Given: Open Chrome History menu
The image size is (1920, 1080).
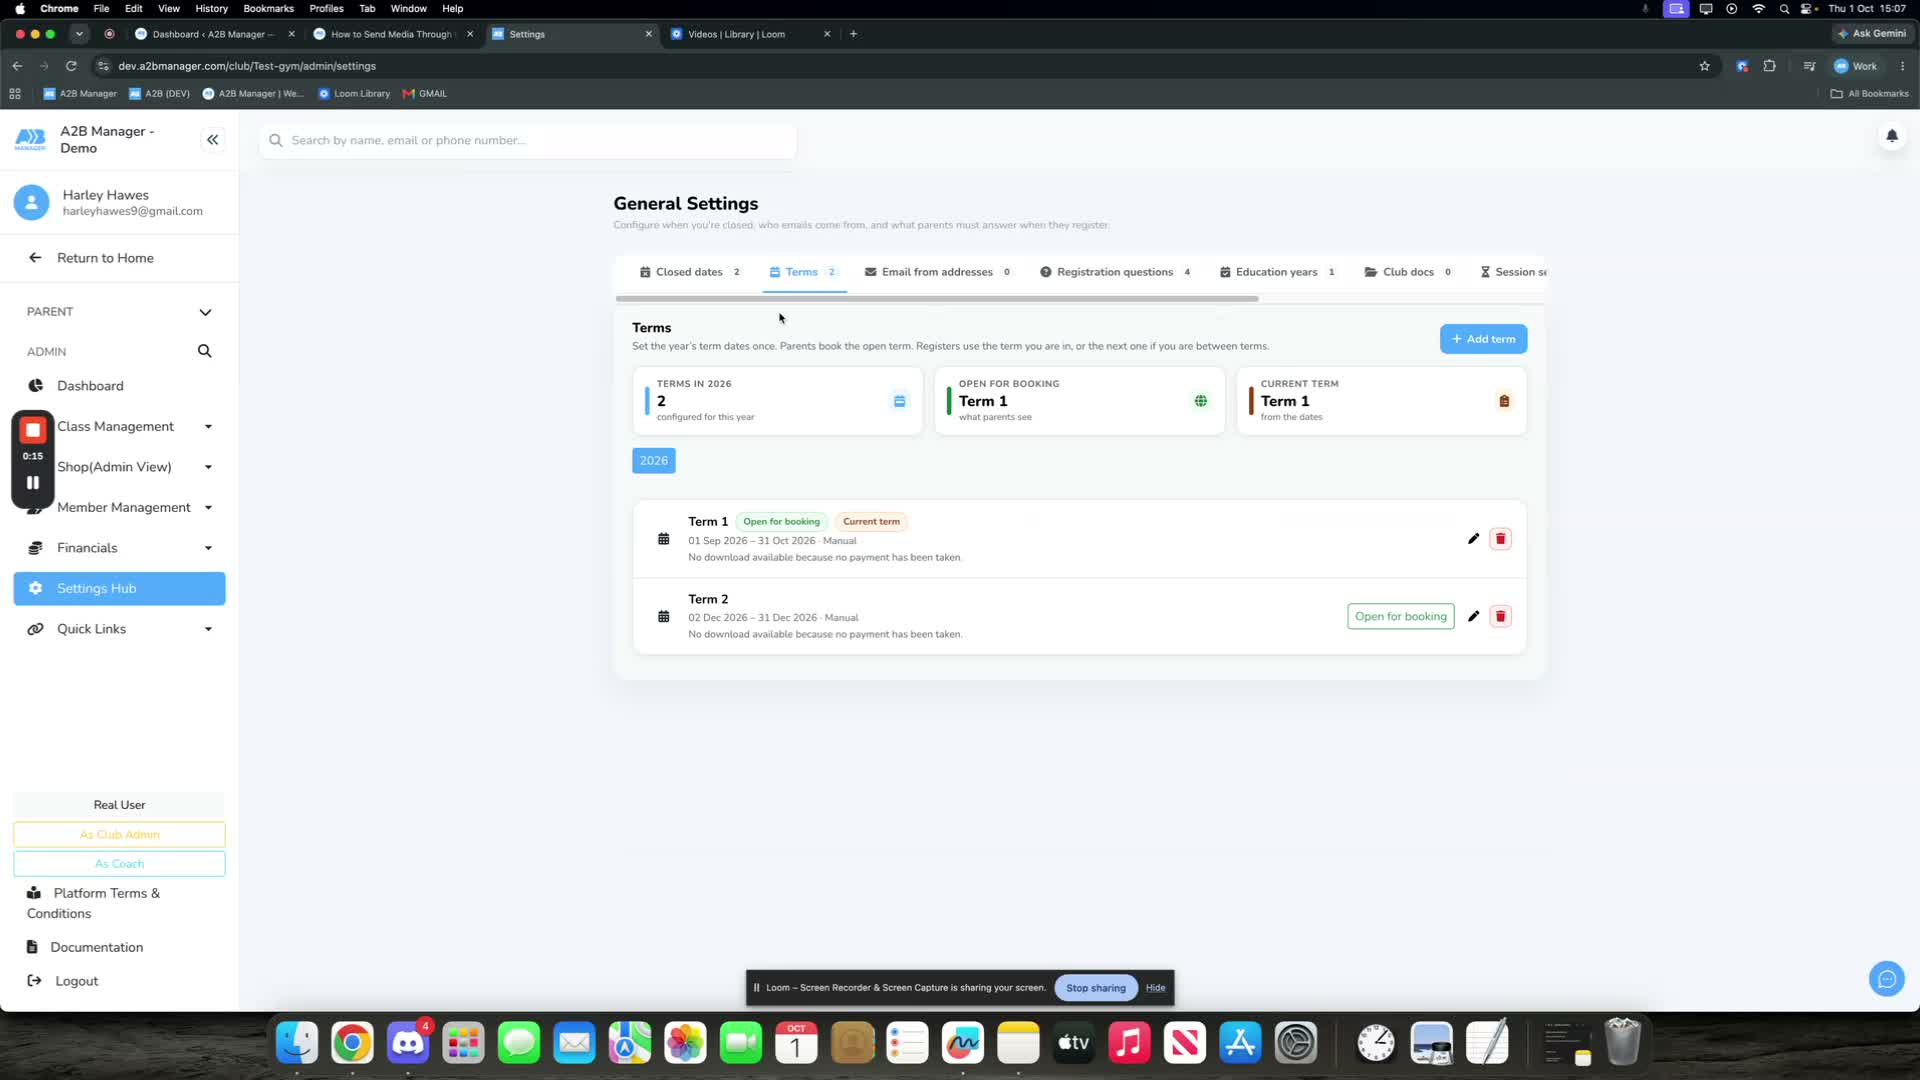Looking at the screenshot, I should coord(211,8).
